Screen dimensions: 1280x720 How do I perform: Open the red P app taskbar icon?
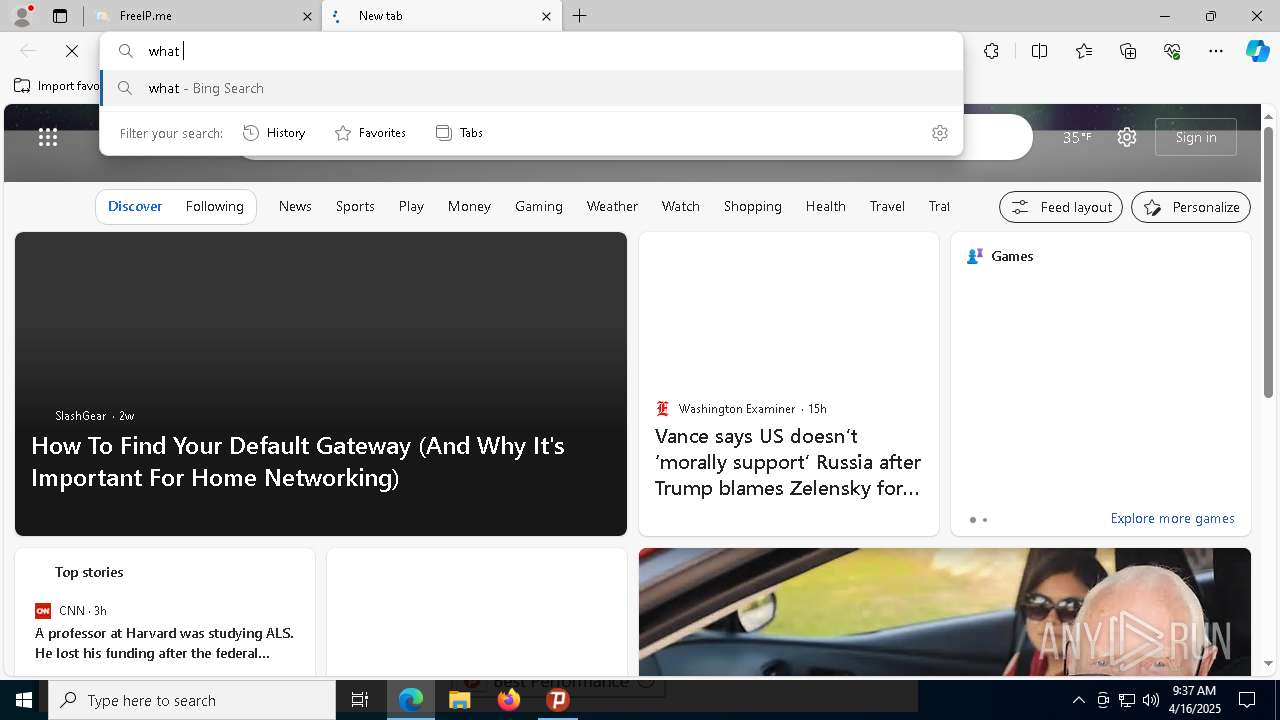coord(558,700)
